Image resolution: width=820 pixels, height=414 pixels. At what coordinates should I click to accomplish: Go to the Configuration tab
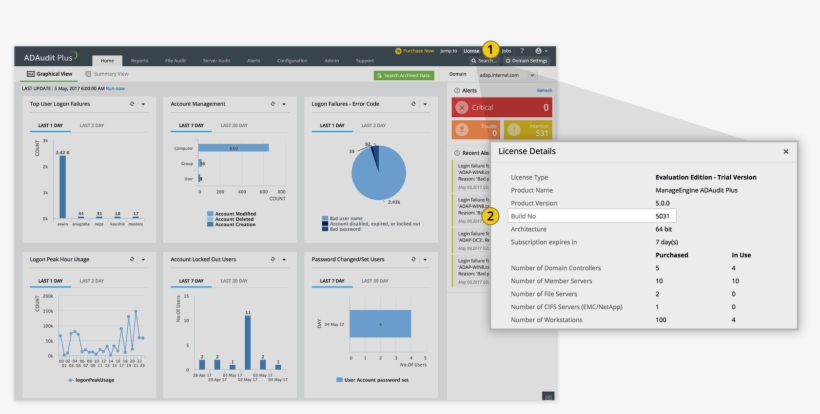(x=292, y=61)
